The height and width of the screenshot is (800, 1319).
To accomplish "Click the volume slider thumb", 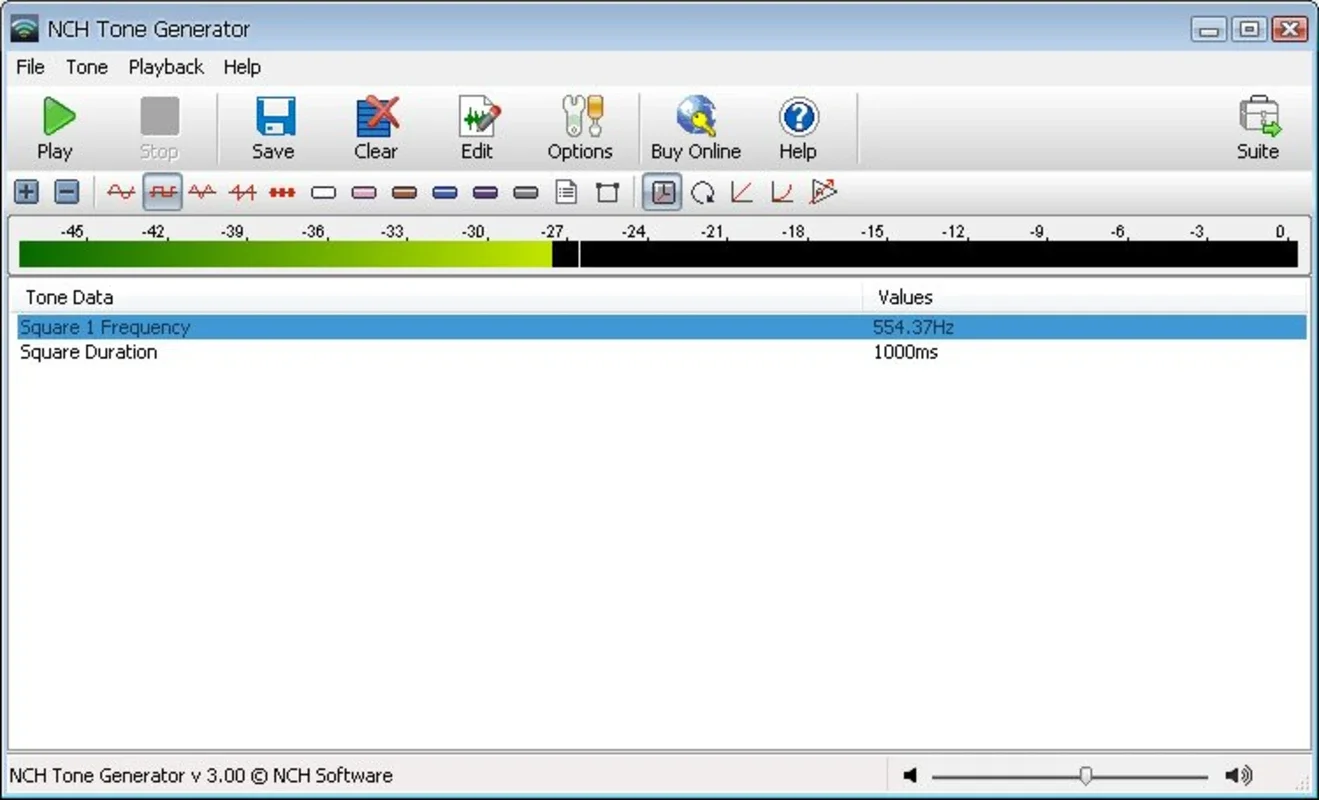I will coord(1086,775).
